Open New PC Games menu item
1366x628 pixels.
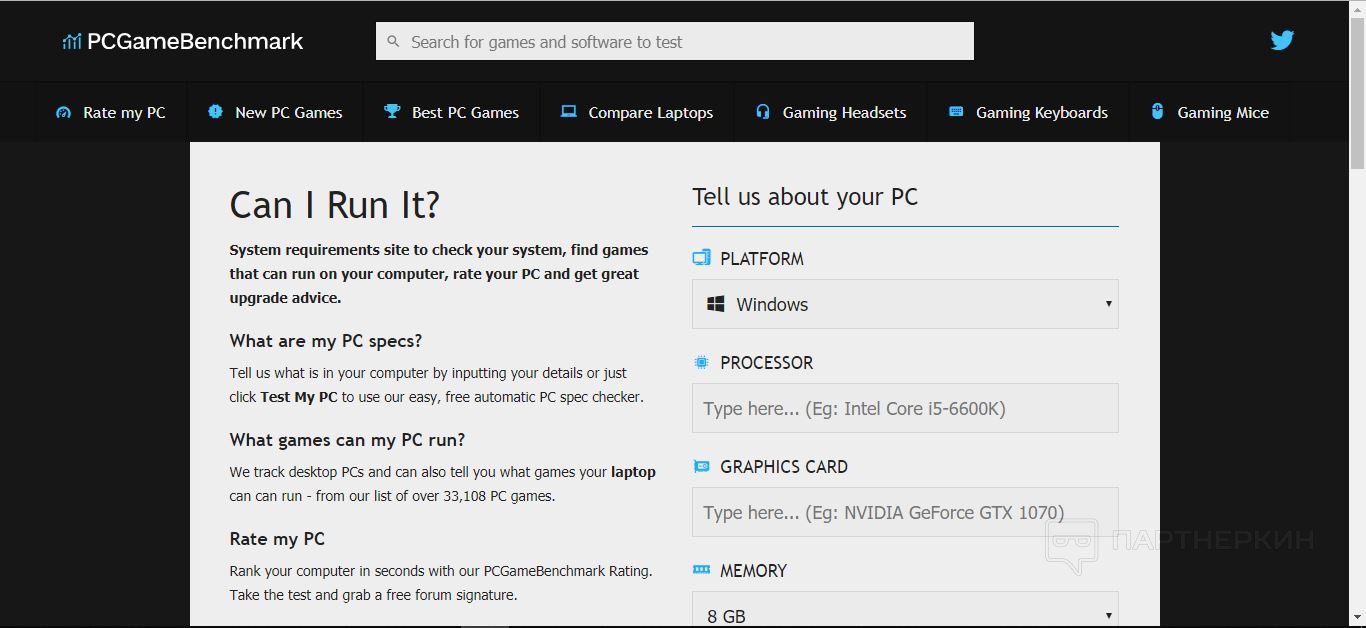pos(274,112)
